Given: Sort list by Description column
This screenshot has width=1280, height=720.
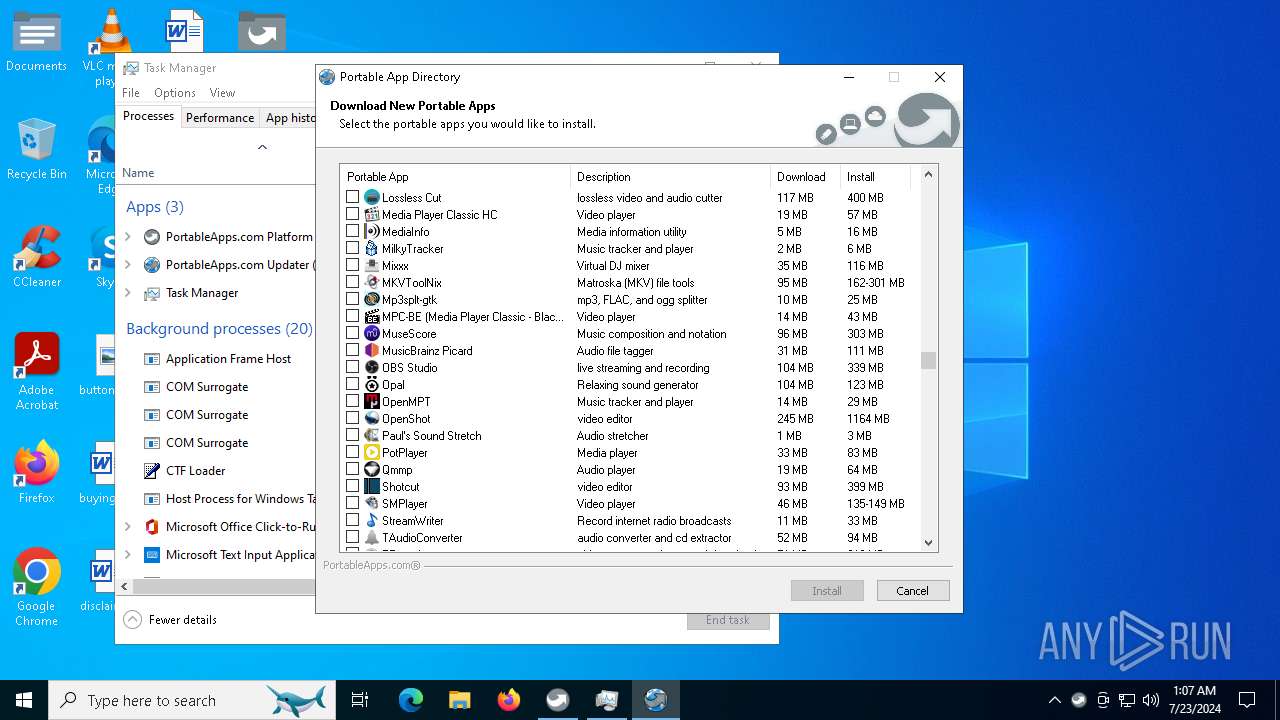Looking at the screenshot, I should click(670, 176).
